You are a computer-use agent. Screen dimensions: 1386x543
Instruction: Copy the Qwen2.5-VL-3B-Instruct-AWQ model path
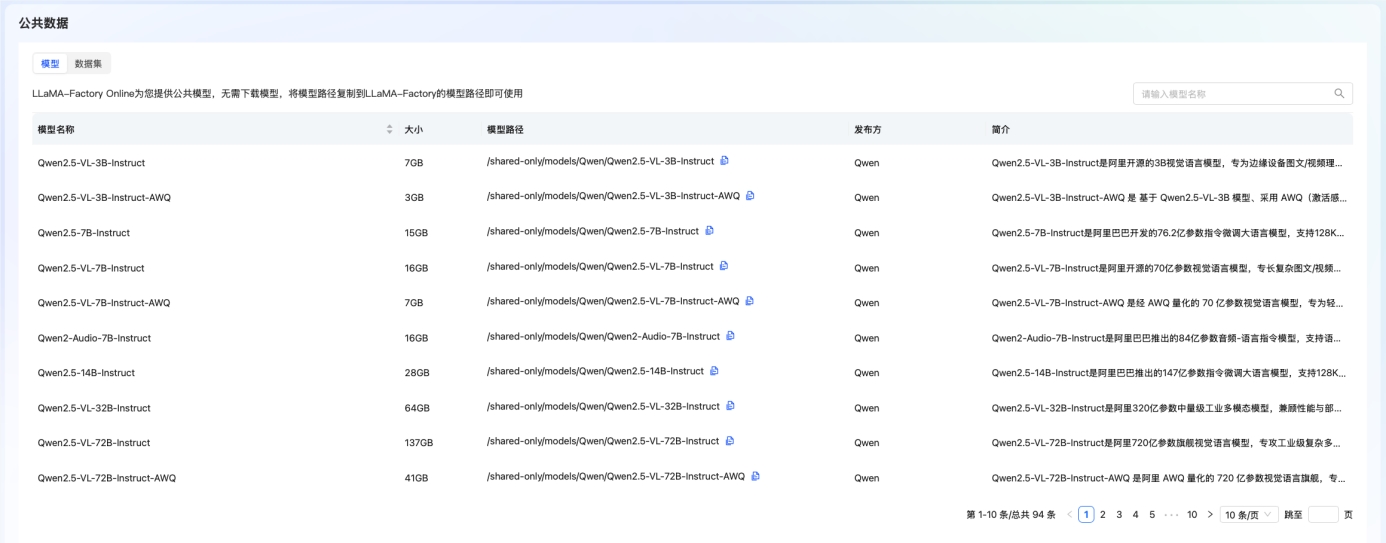750,196
